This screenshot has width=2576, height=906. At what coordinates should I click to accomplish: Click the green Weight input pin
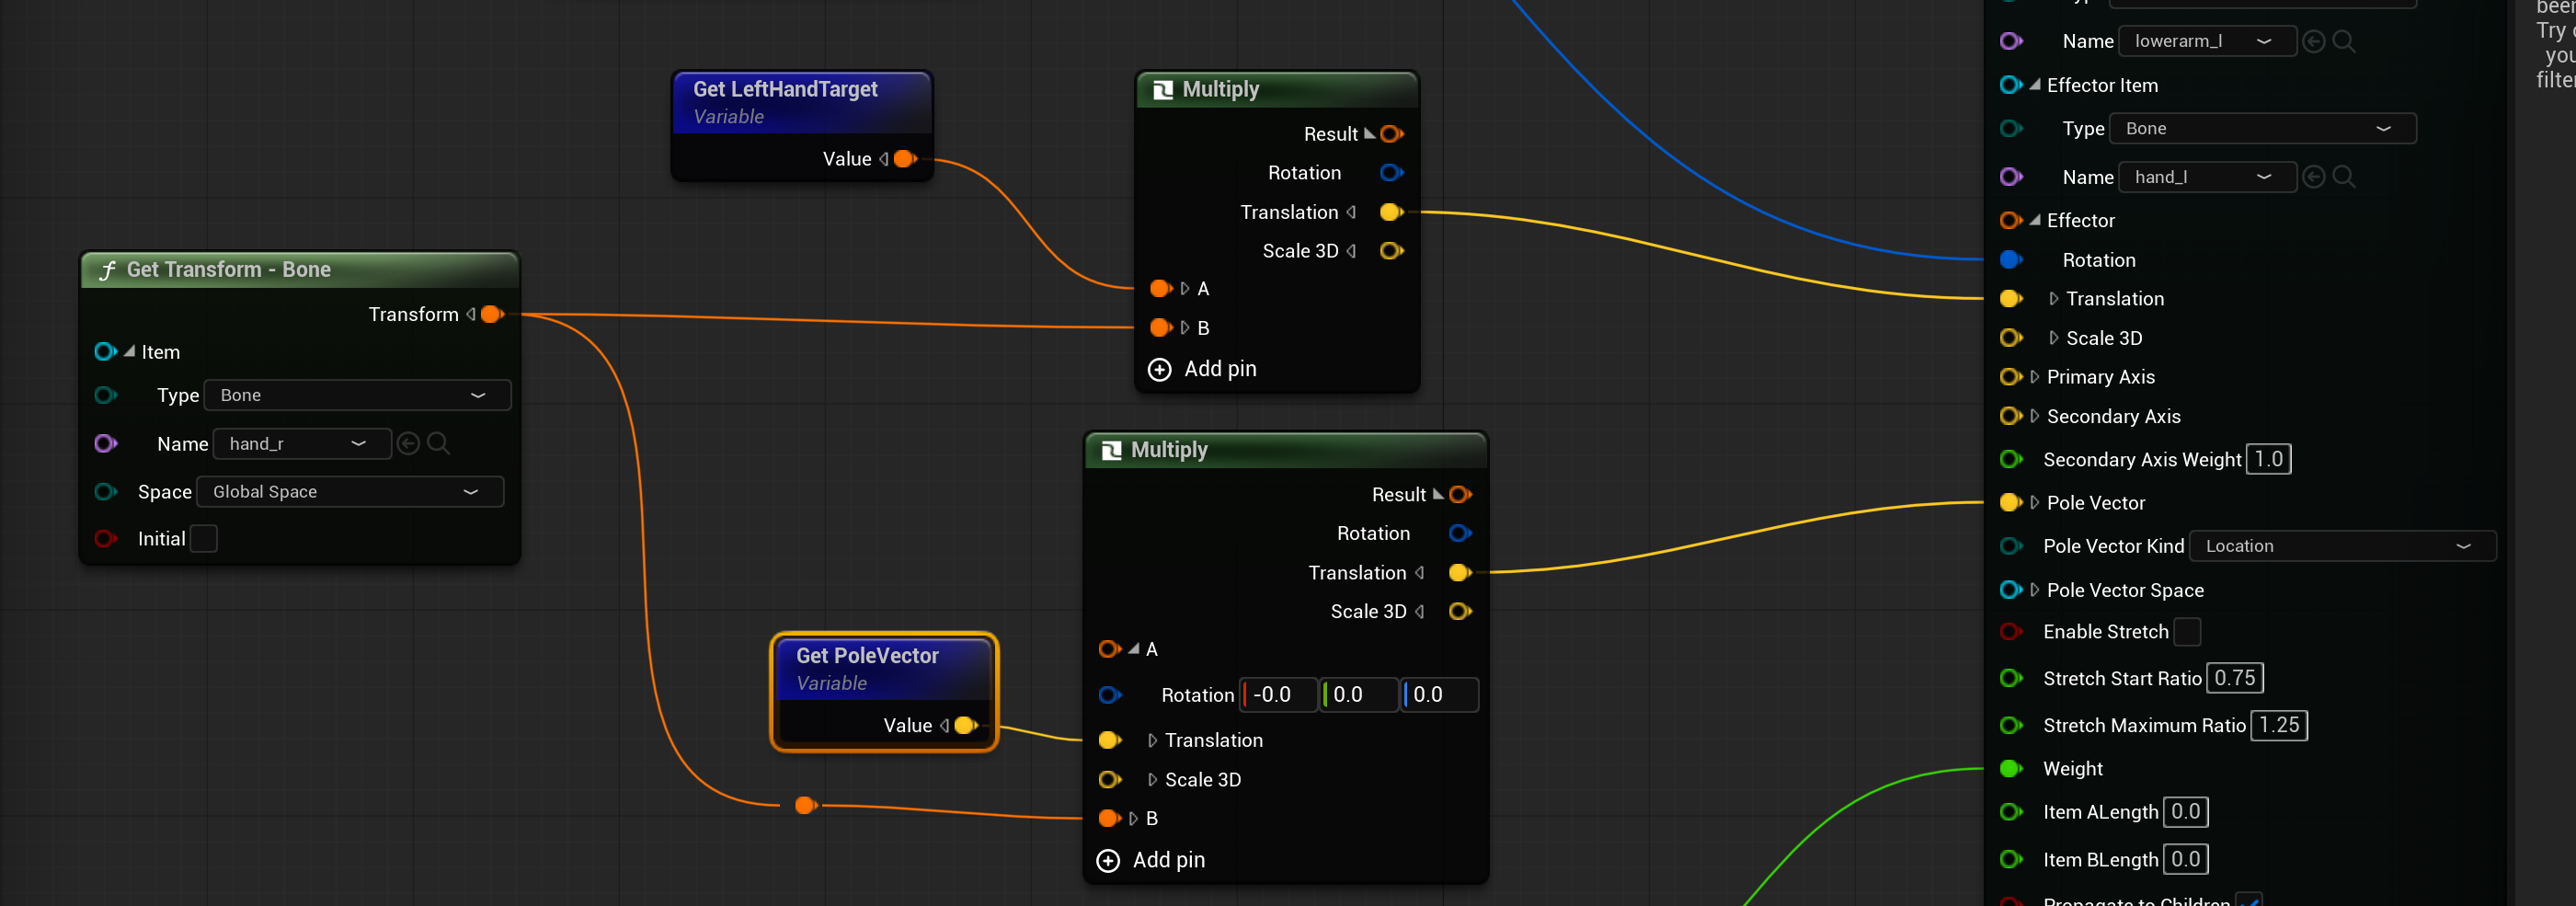pos(2010,769)
